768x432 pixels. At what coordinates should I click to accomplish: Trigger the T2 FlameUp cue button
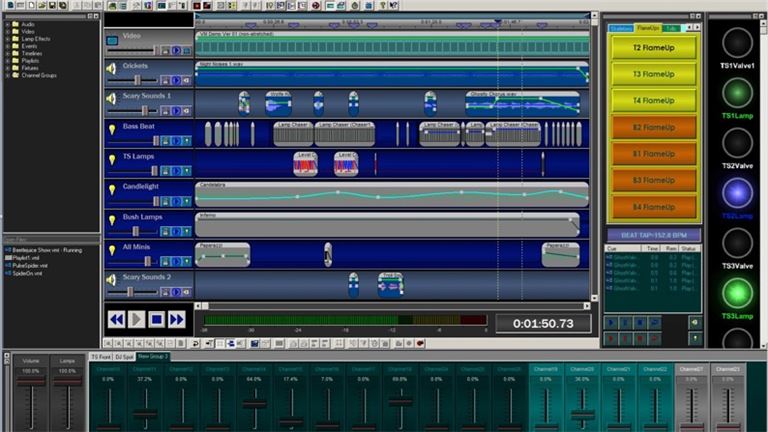click(653, 47)
